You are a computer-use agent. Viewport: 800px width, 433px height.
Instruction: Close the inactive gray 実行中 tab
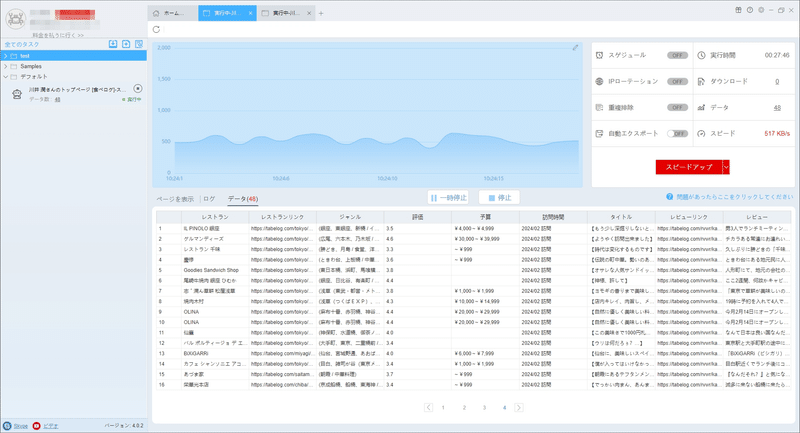tap(309, 13)
